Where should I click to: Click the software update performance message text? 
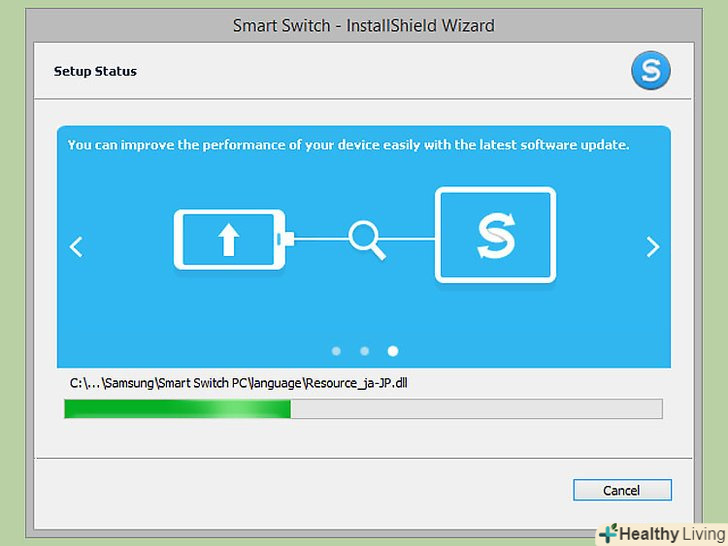[348, 145]
